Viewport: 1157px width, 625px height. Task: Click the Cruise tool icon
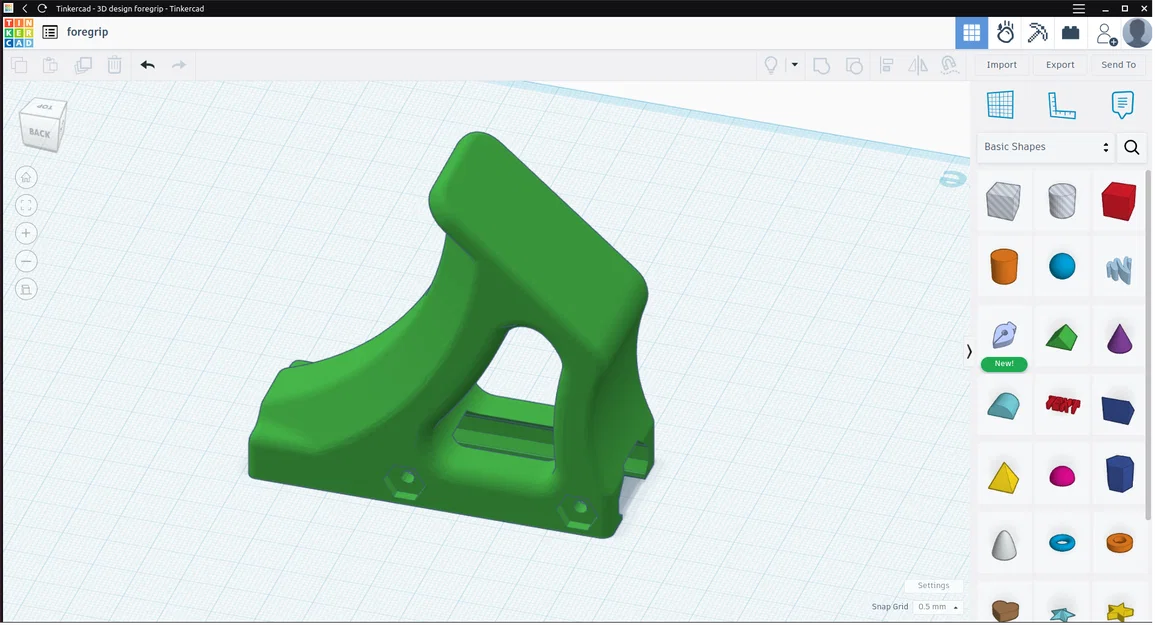click(x=950, y=66)
